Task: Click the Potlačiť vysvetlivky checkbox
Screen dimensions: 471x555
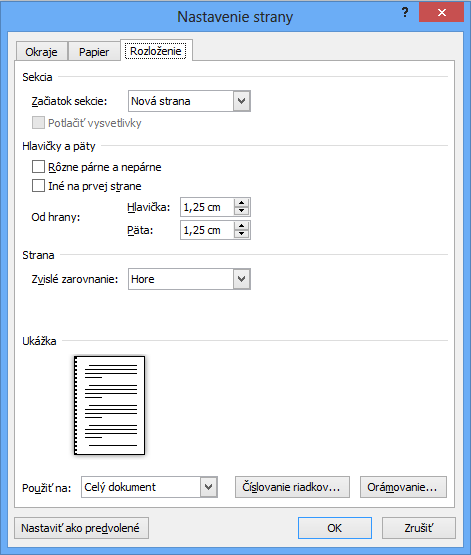Action: click(x=38, y=123)
